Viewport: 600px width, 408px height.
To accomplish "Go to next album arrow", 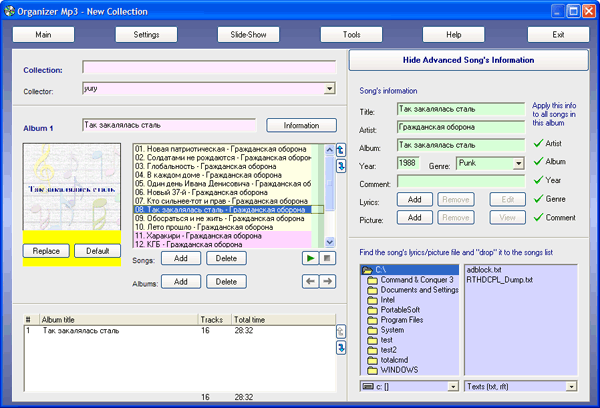I will 327,282.
